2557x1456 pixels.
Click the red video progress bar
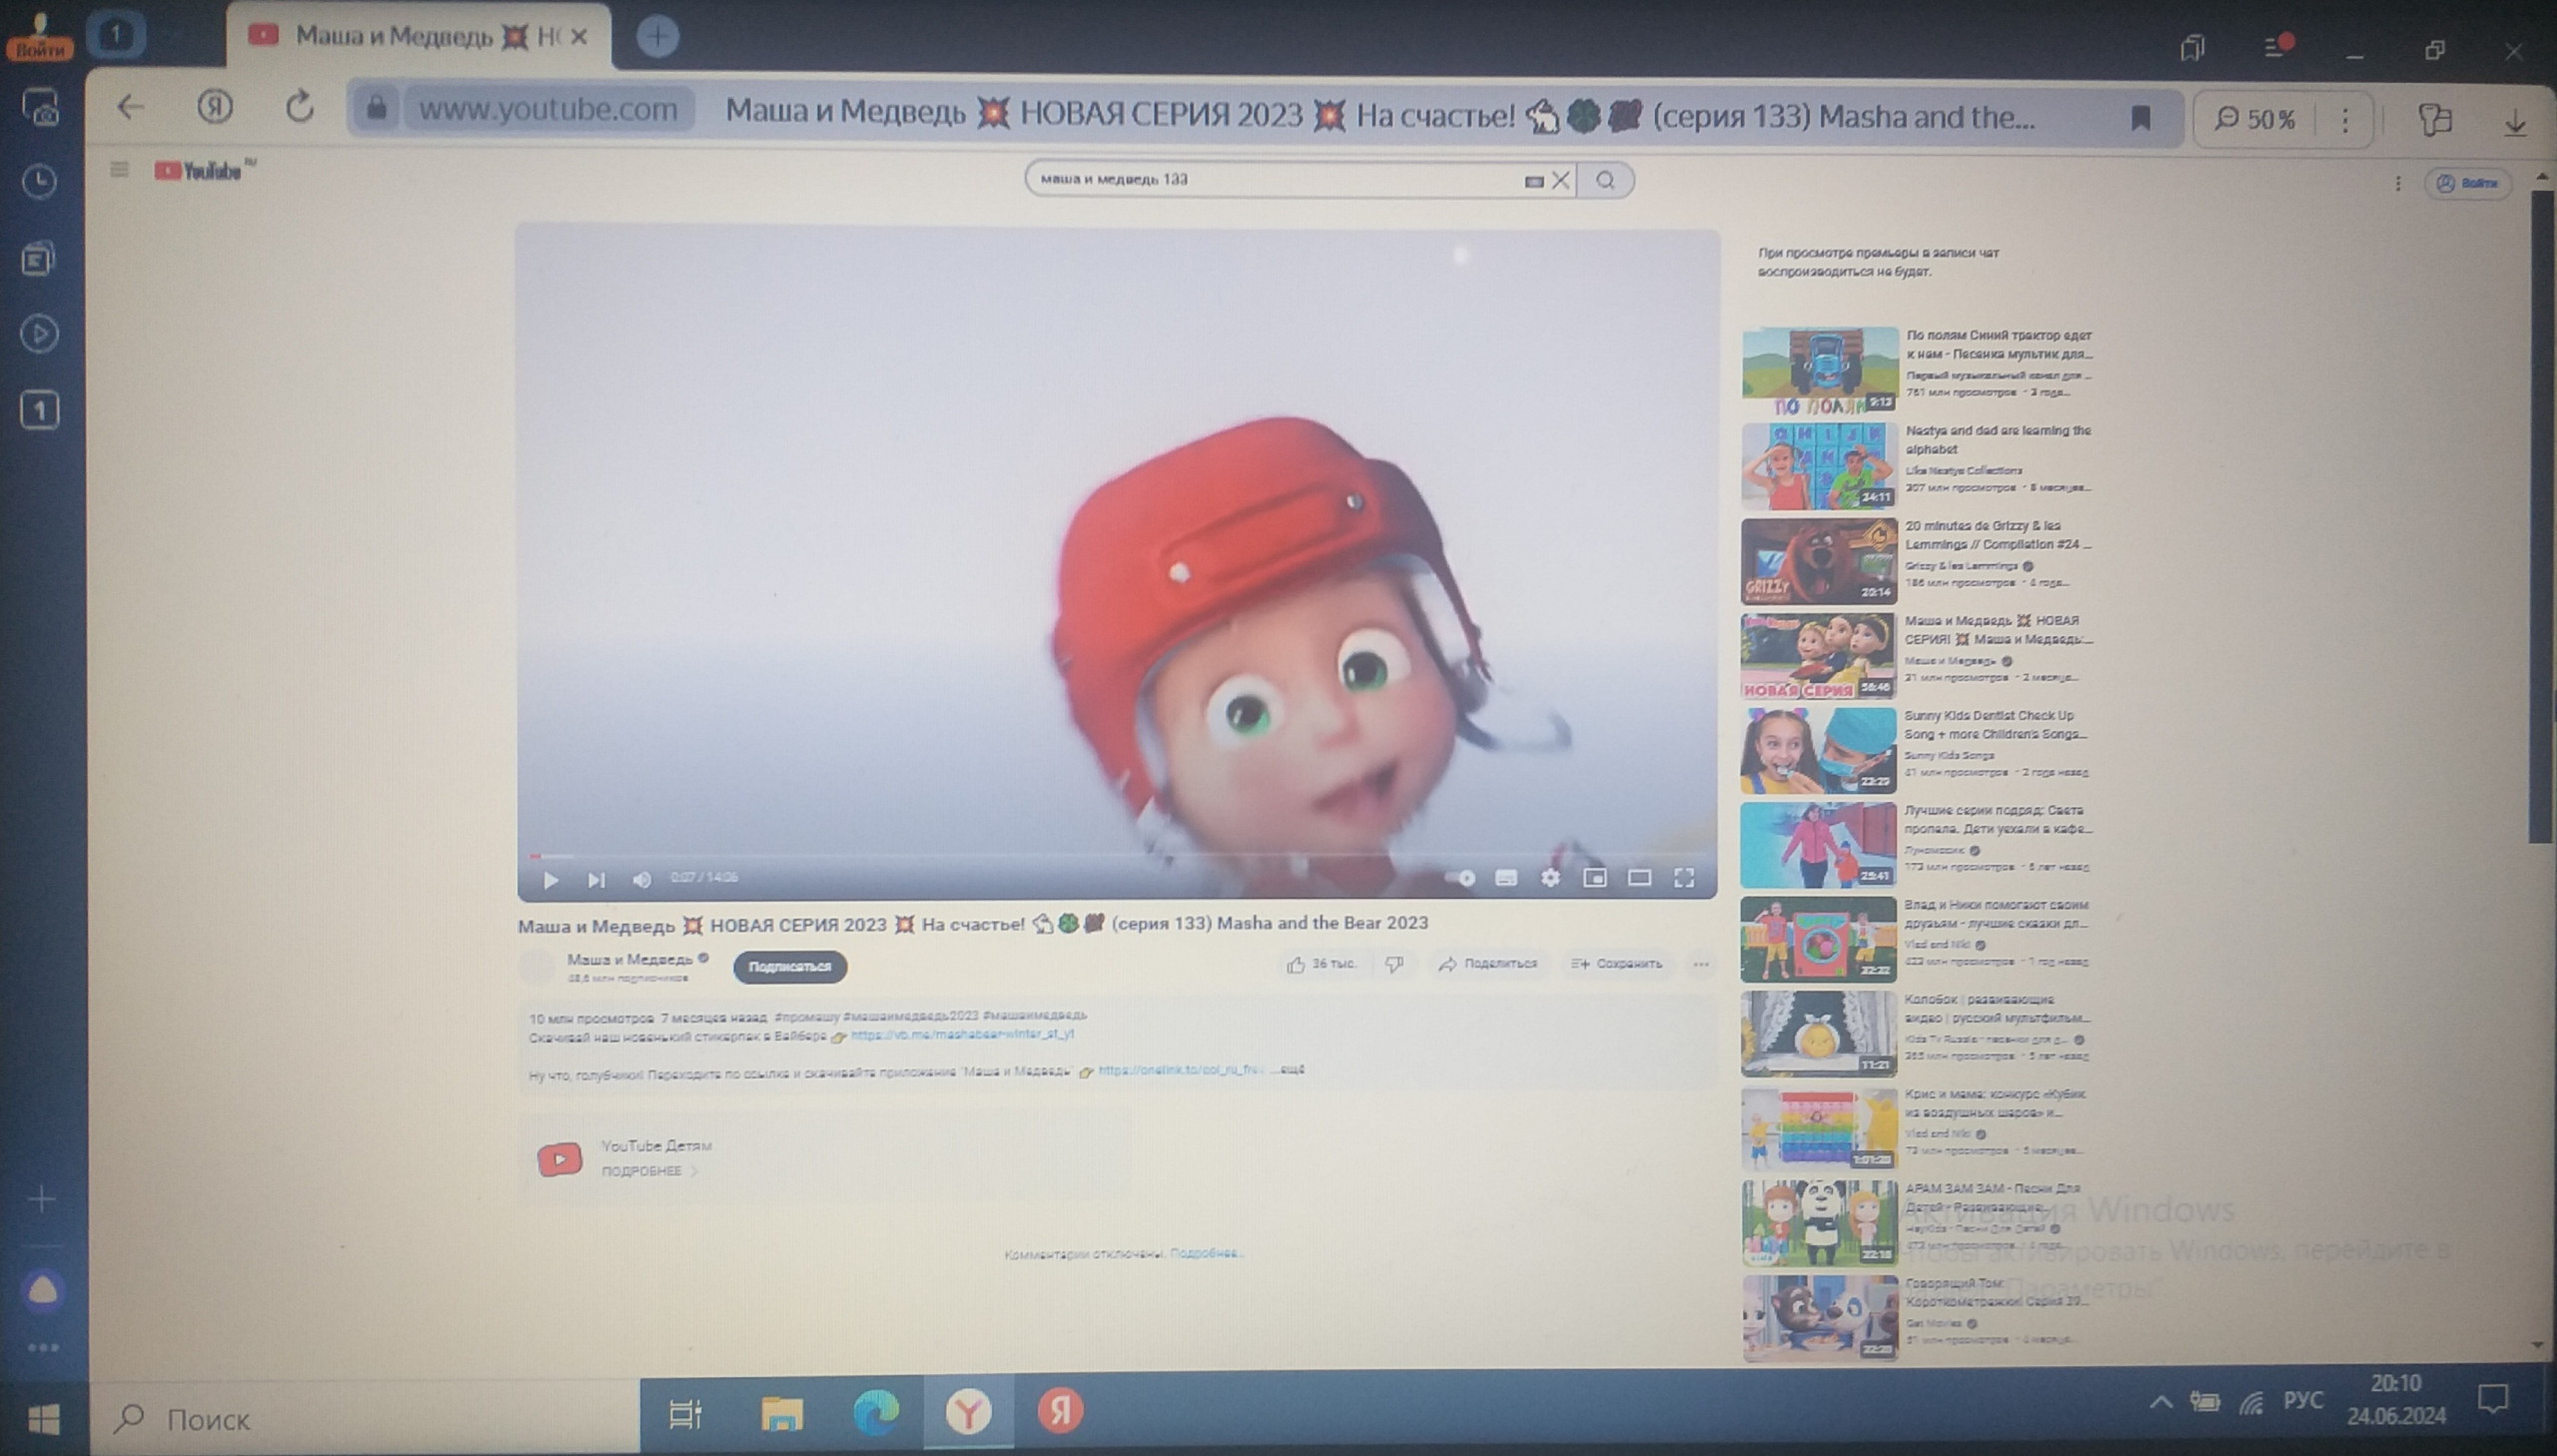pos(1120,856)
